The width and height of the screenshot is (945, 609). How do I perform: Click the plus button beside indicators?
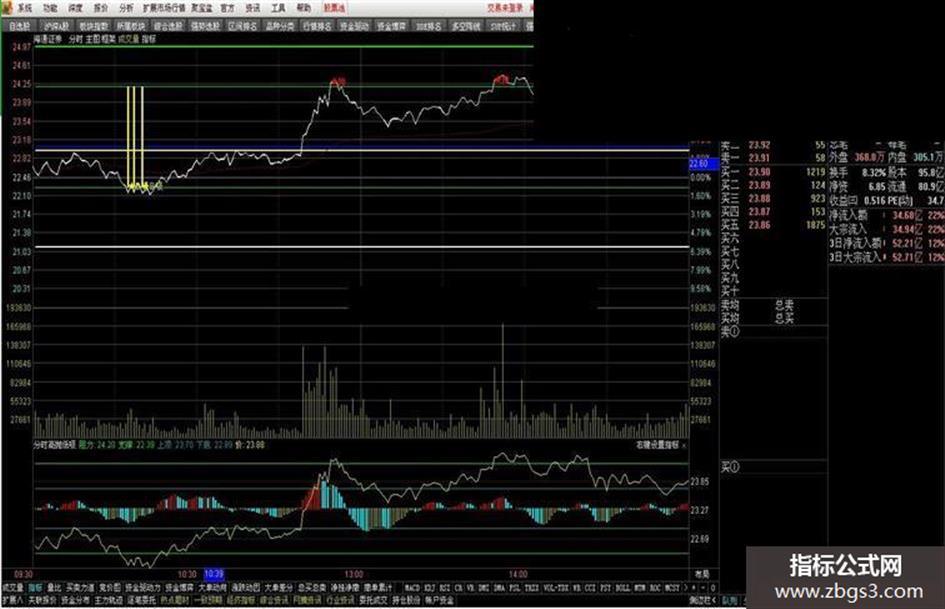click(x=694, y=588)
